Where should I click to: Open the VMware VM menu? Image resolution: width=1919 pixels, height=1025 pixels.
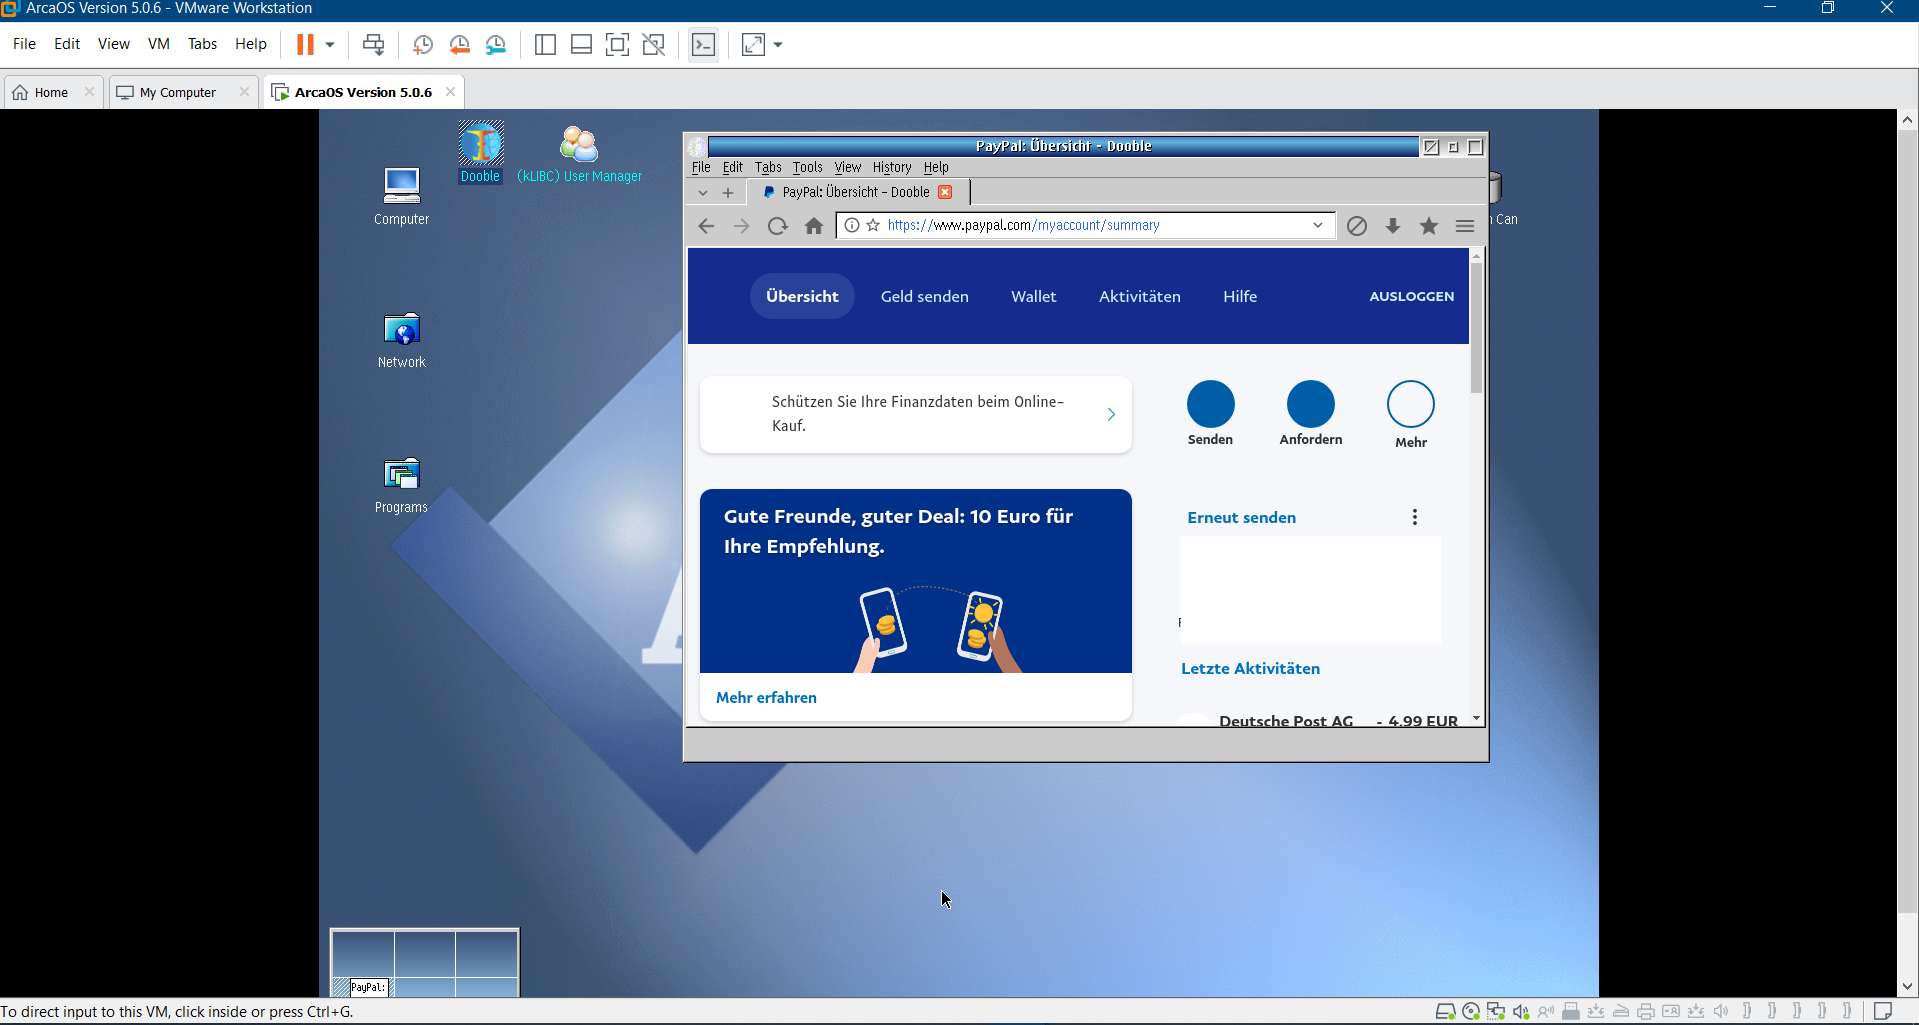click(158, 44)
